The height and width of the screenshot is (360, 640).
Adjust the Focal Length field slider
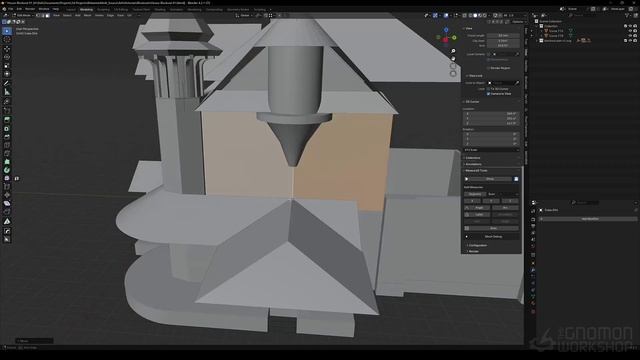point(503,36)
